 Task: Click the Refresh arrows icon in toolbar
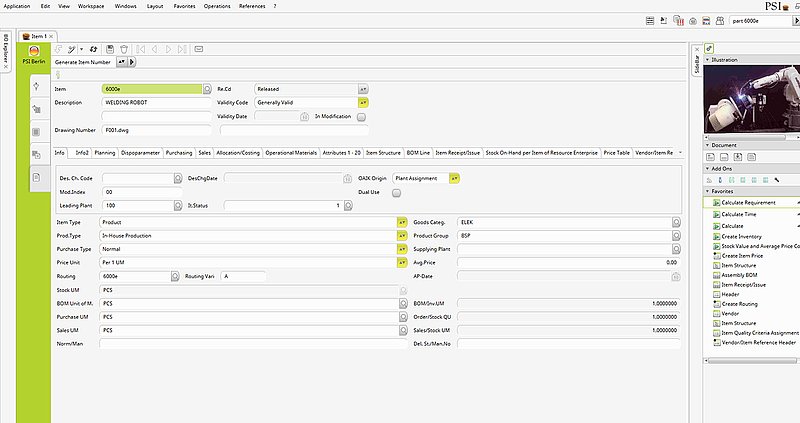tap(93, 49)
